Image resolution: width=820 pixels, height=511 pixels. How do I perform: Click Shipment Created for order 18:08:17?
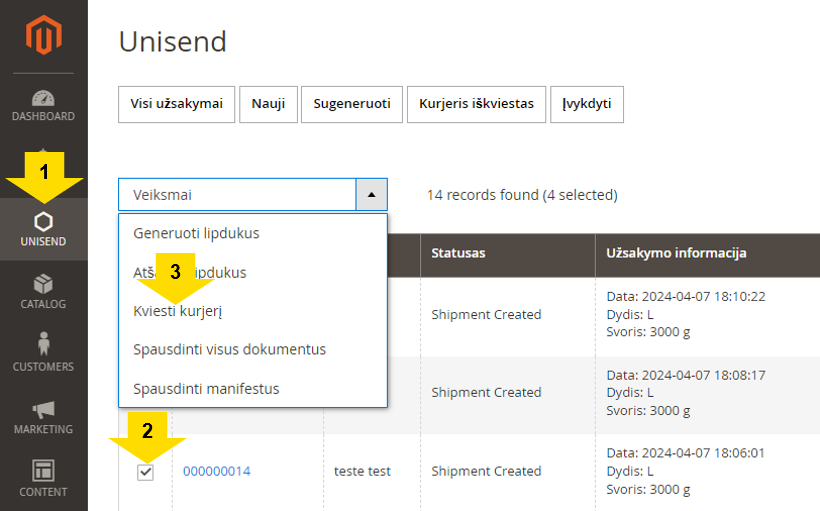click(x=486, y=393)
